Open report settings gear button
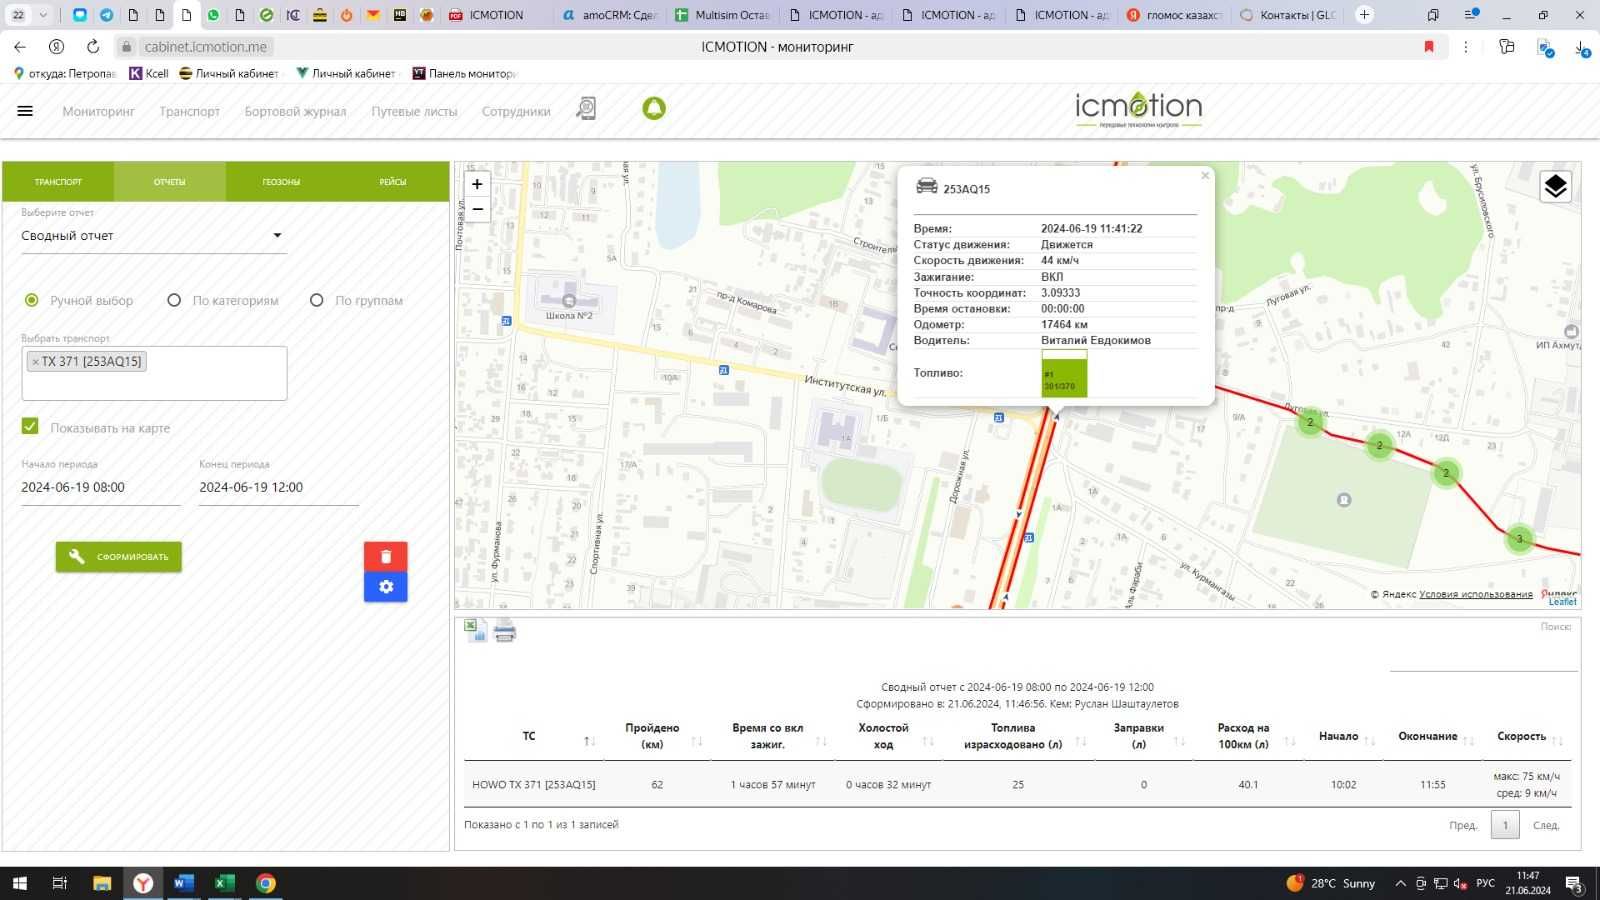The height and width of the screenshot is (900, 1600). 386,587
